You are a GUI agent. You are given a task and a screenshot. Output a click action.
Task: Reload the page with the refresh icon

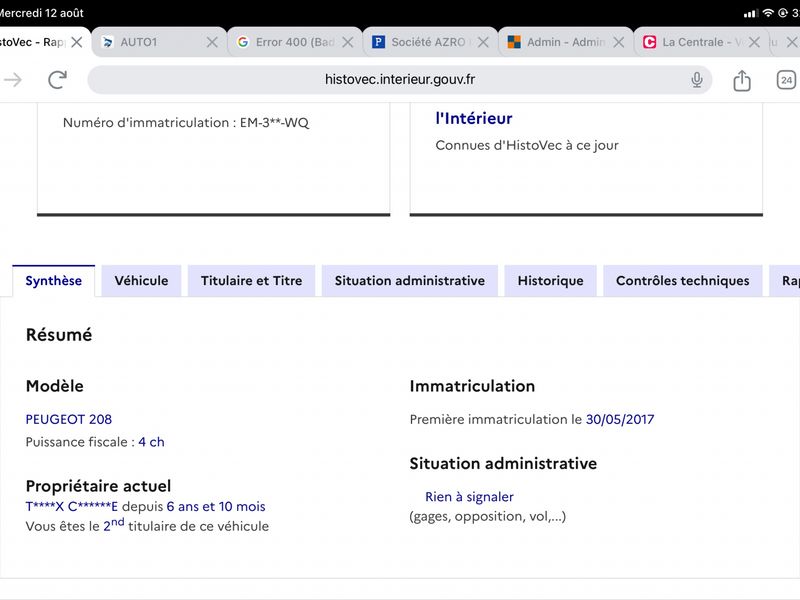[x=57, y=80]
